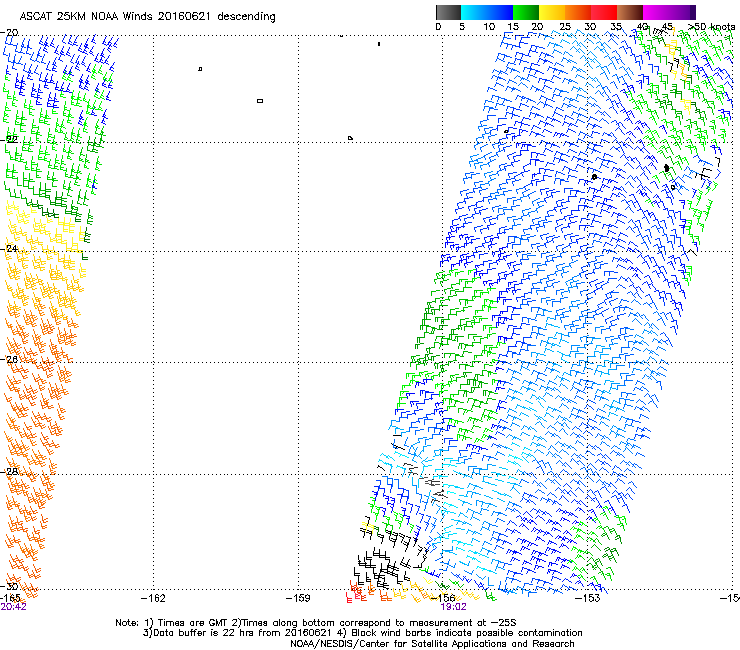Click the 'ASCAT 25KM NOAA Winds 20160621 descending' title
The width and height of the screenshot is (740, 650).
click(x=148, y=17)
